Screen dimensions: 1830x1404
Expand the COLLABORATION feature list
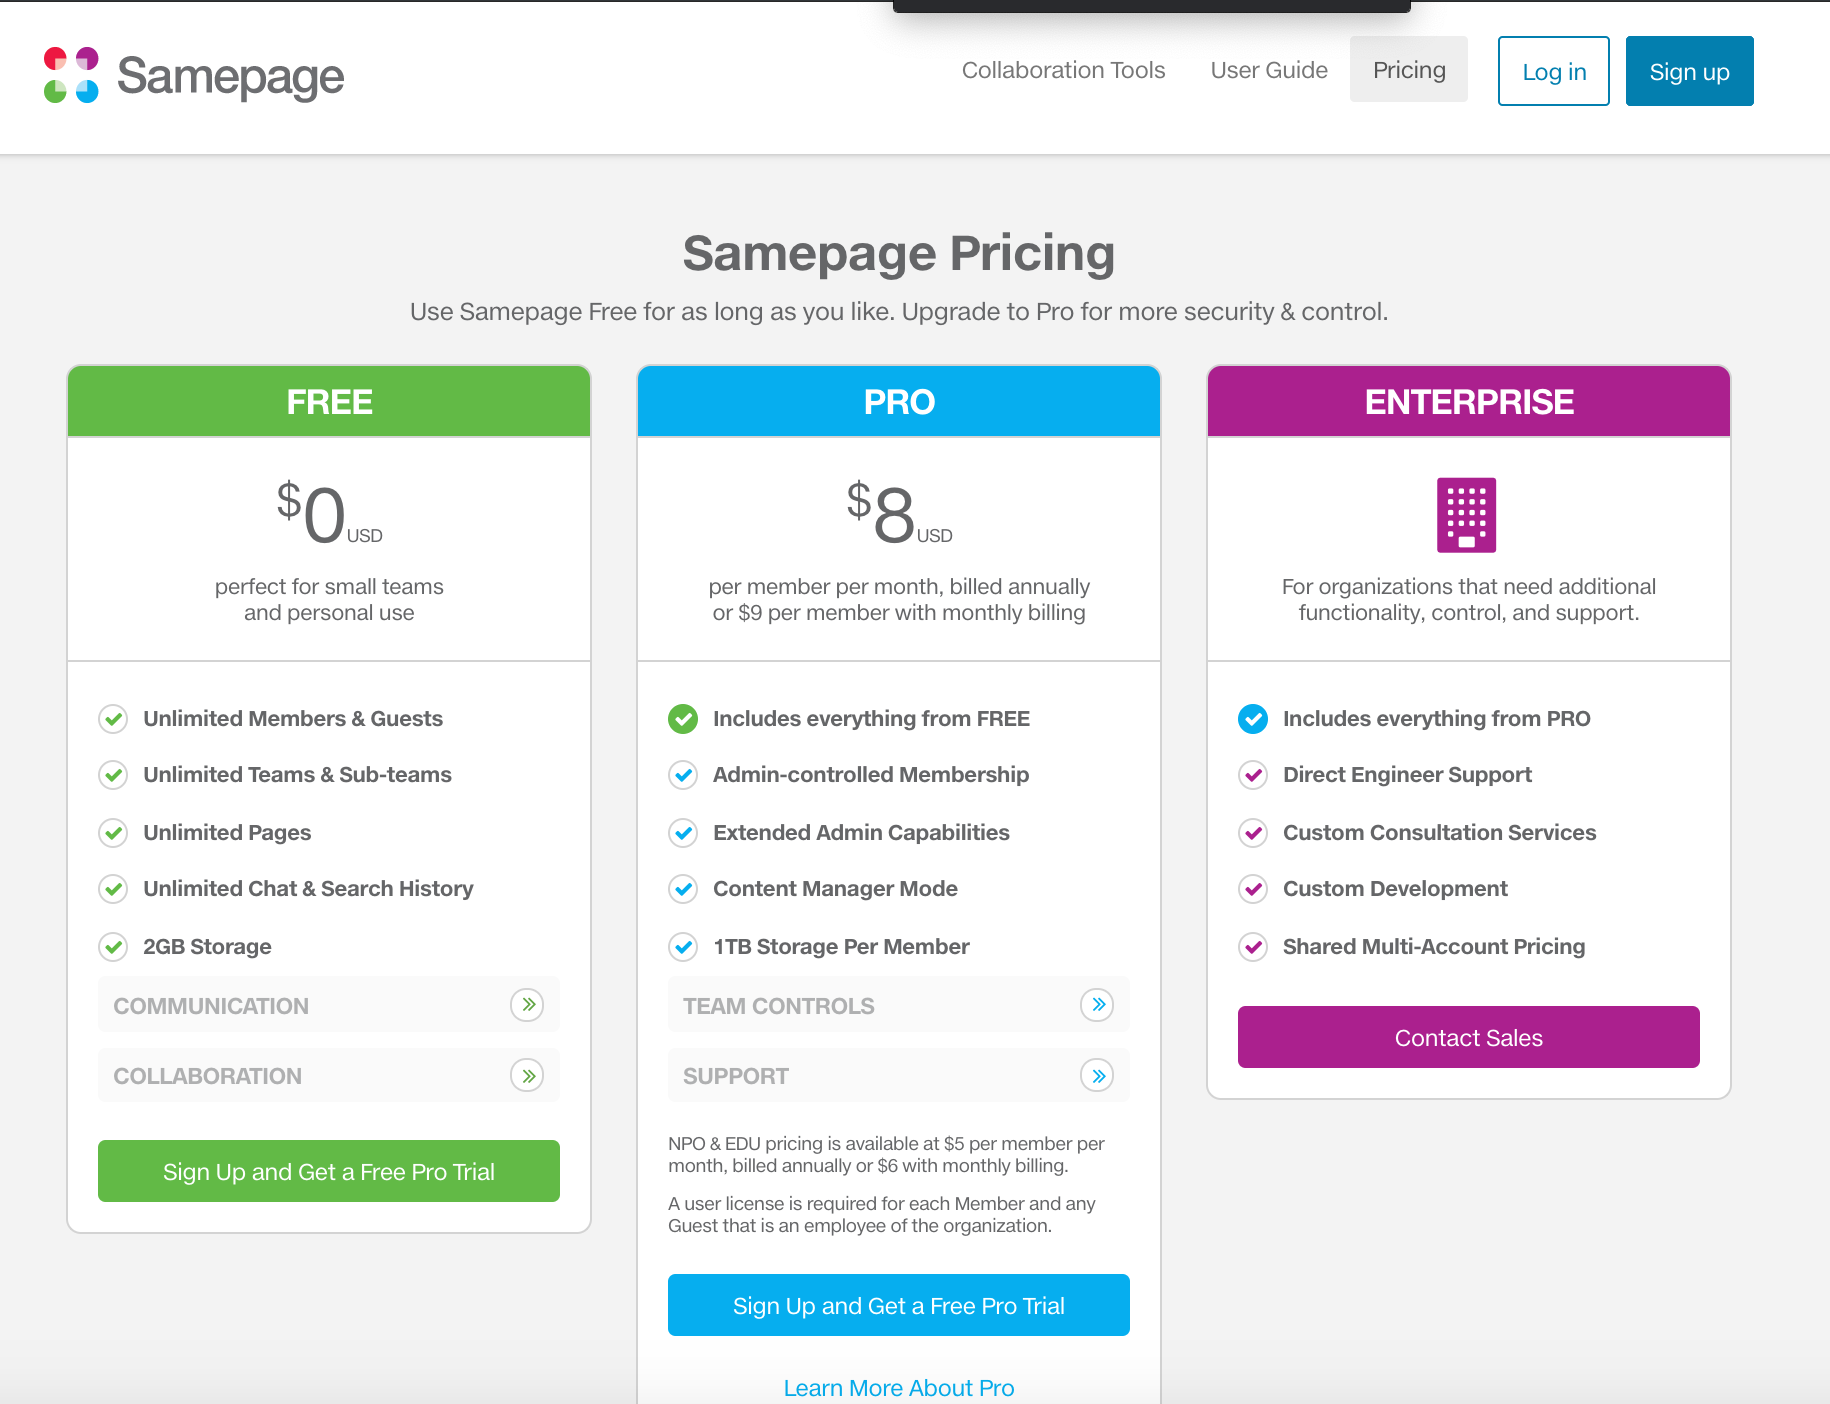[527, 1076]
